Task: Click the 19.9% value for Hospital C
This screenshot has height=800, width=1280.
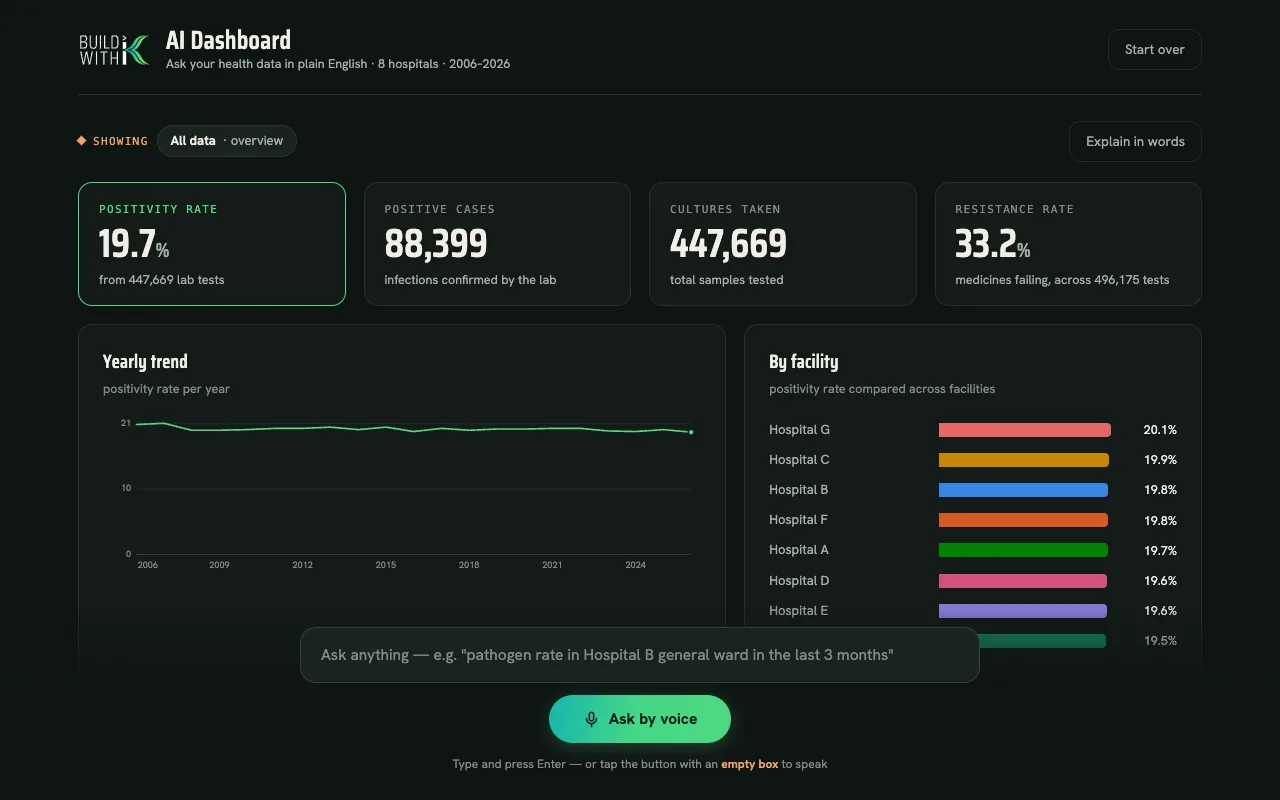Action: coord(1160,460)
